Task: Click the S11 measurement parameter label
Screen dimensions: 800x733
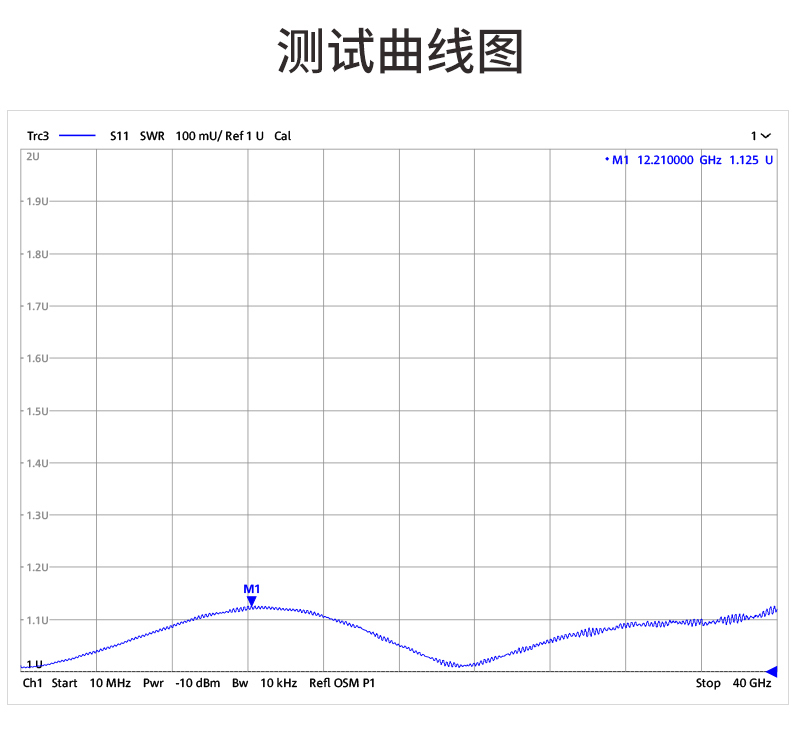Action: coord(119,136)
